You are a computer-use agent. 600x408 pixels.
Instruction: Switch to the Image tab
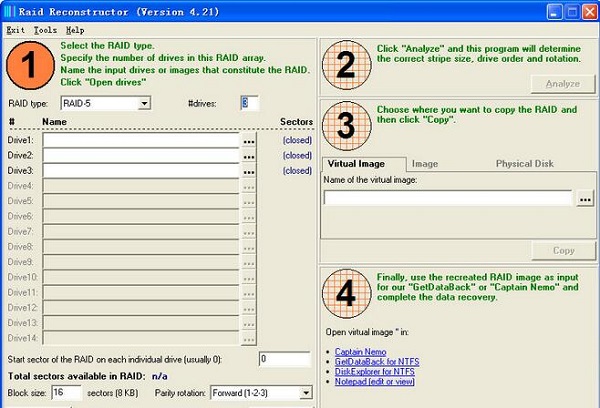coord(425,164)
